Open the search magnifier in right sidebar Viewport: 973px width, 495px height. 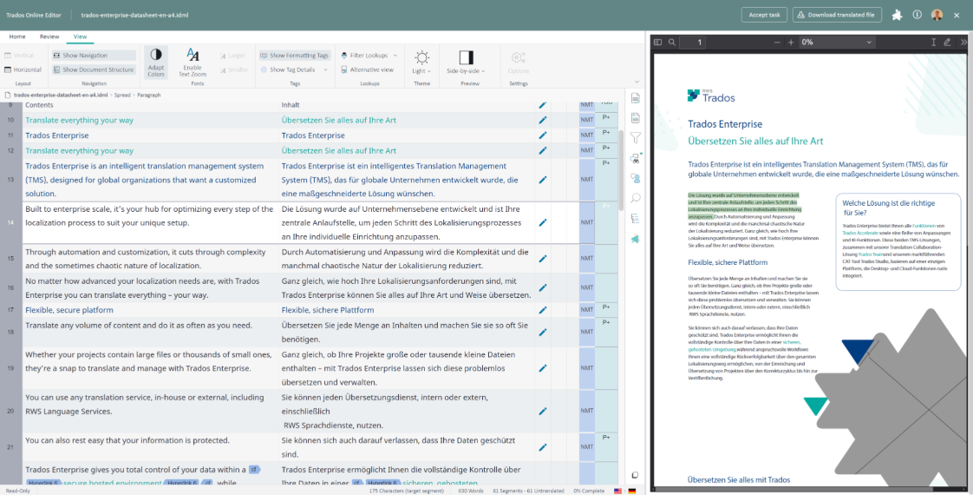(635, 198)
